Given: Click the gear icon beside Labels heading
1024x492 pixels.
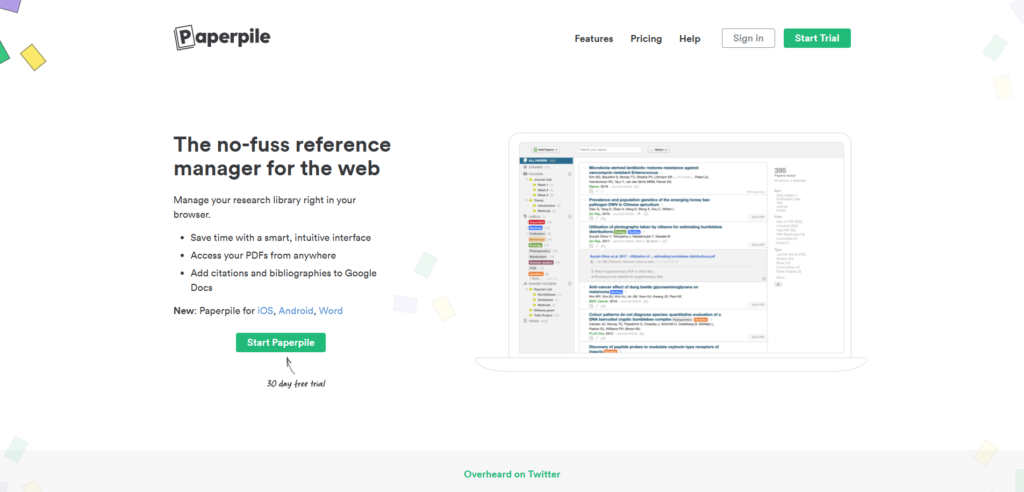Looking at the screenshot, I should [x=569, y=216].
